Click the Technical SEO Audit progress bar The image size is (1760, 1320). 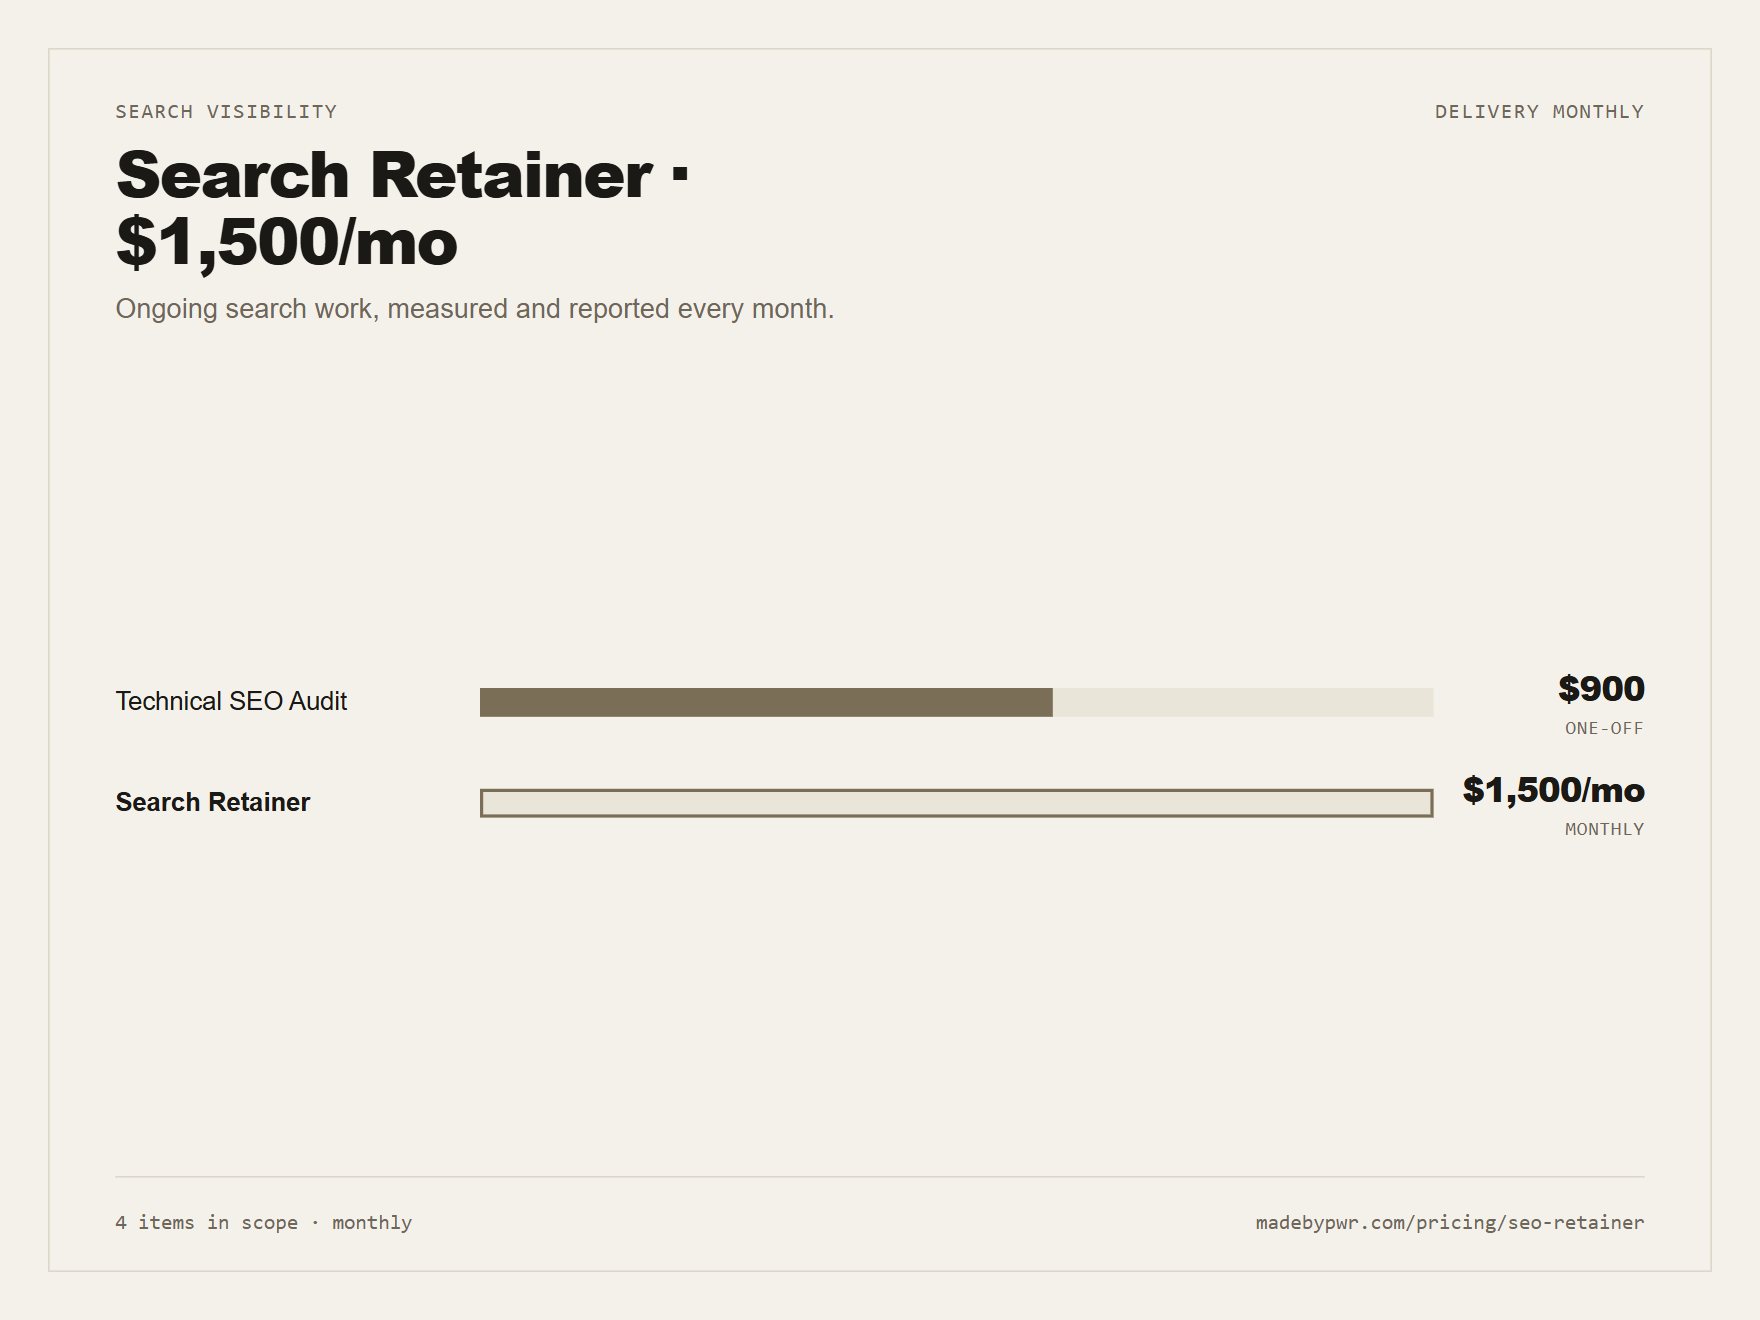click(957, 702)
